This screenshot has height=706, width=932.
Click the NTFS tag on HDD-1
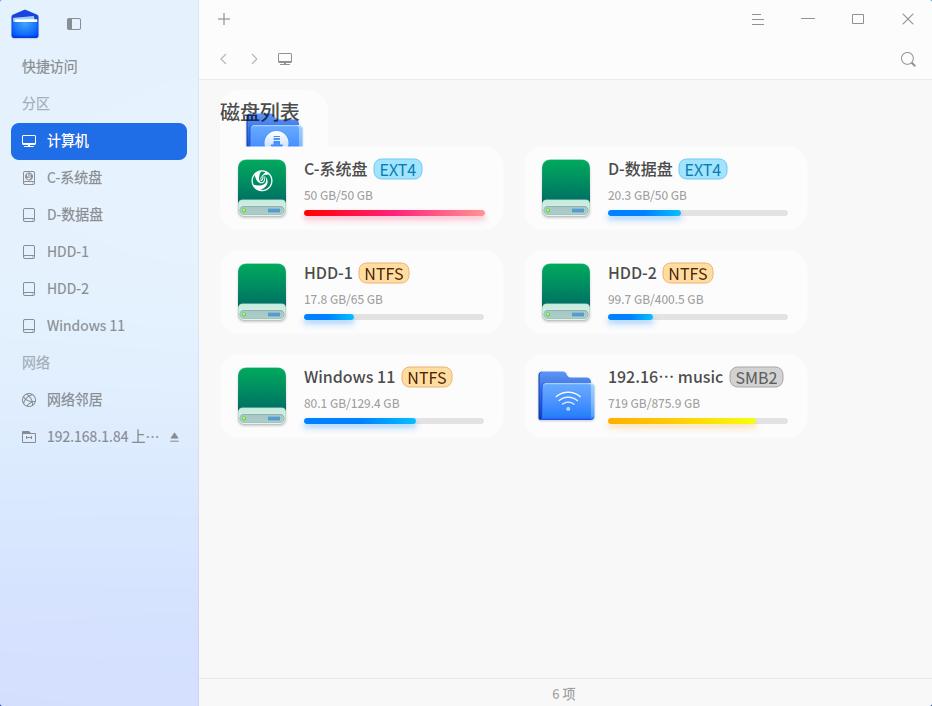click(384, 274)
